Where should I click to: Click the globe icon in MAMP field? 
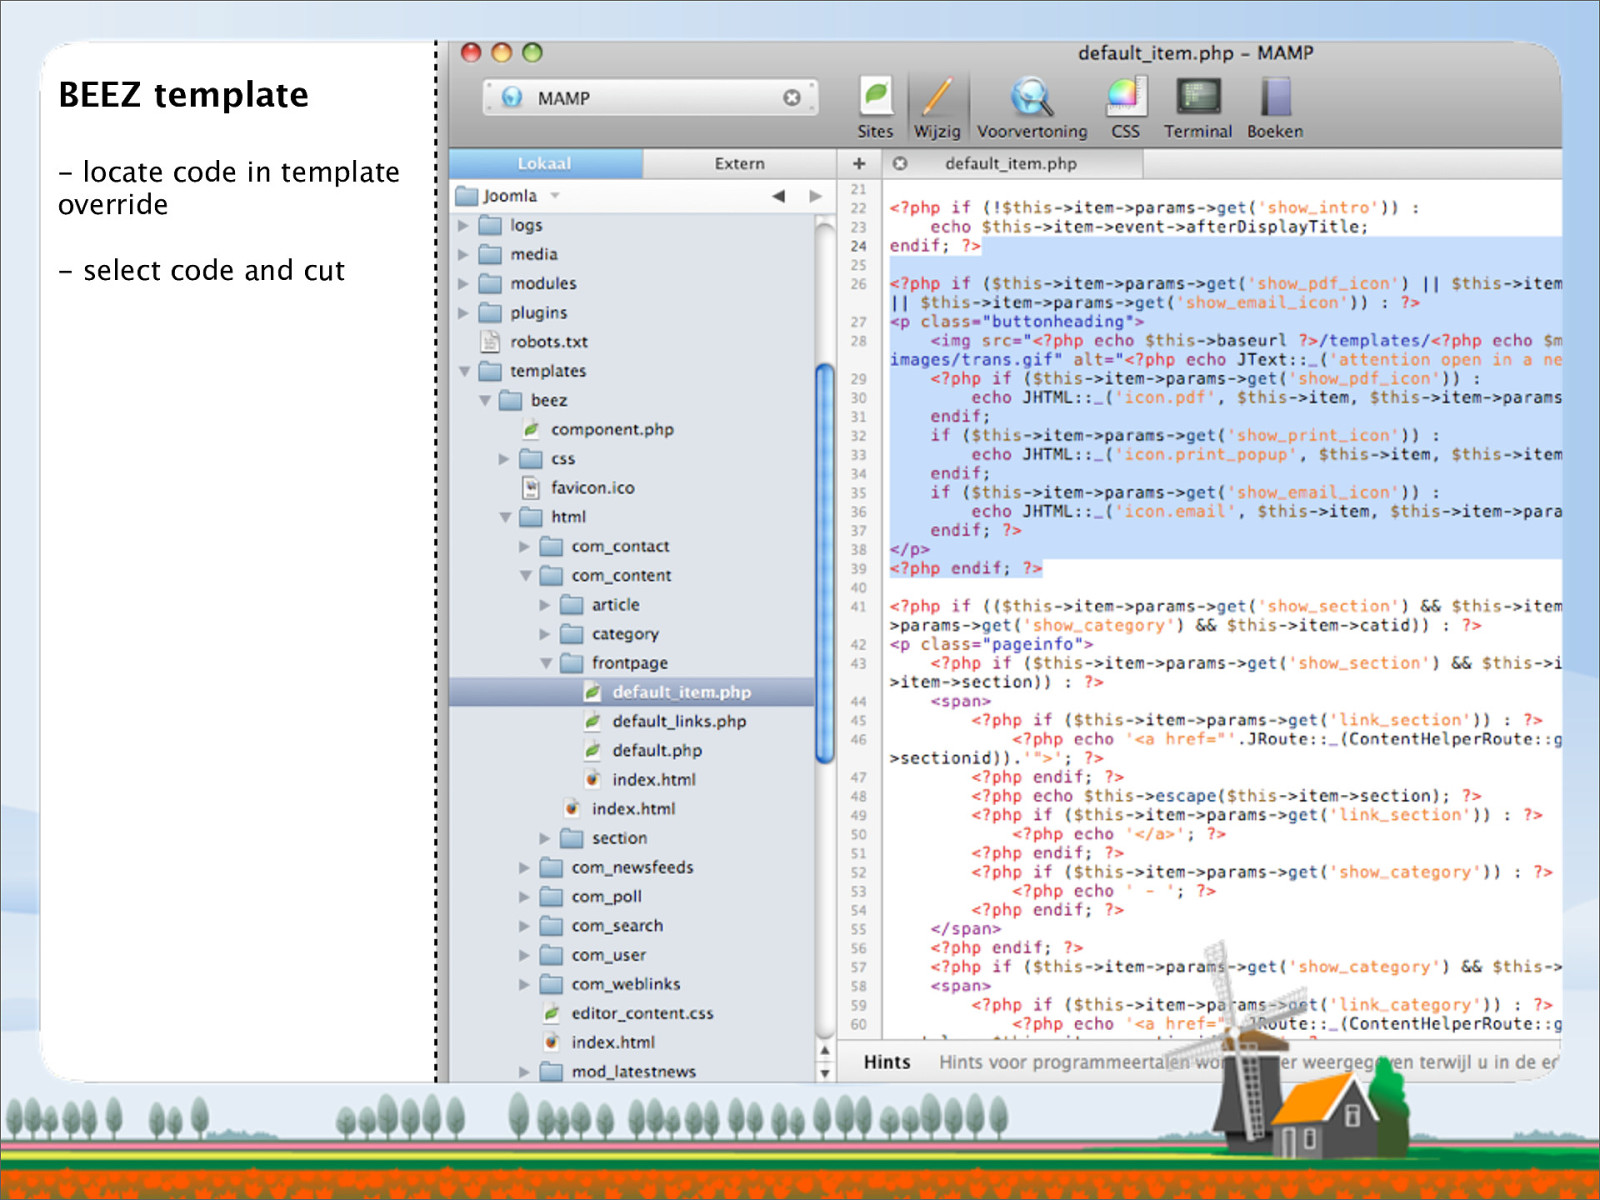512,97
